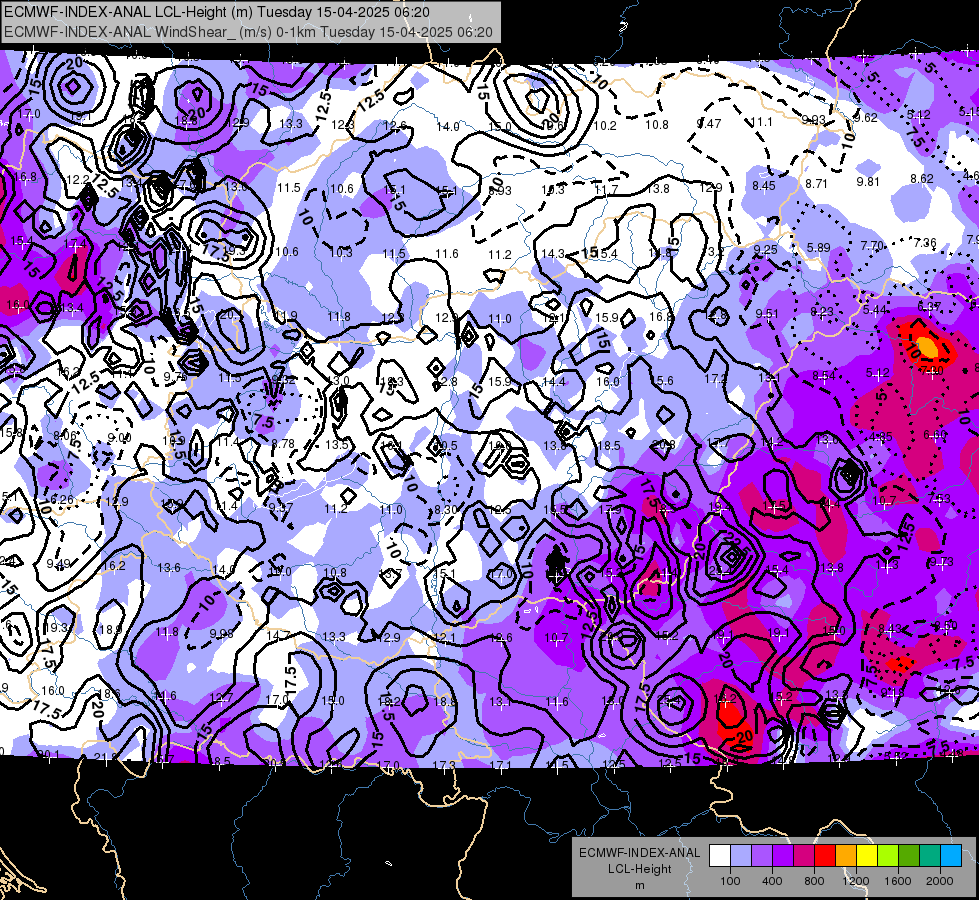Select the orange legend swatch
The image size is (979, 900).
[846, 856]
